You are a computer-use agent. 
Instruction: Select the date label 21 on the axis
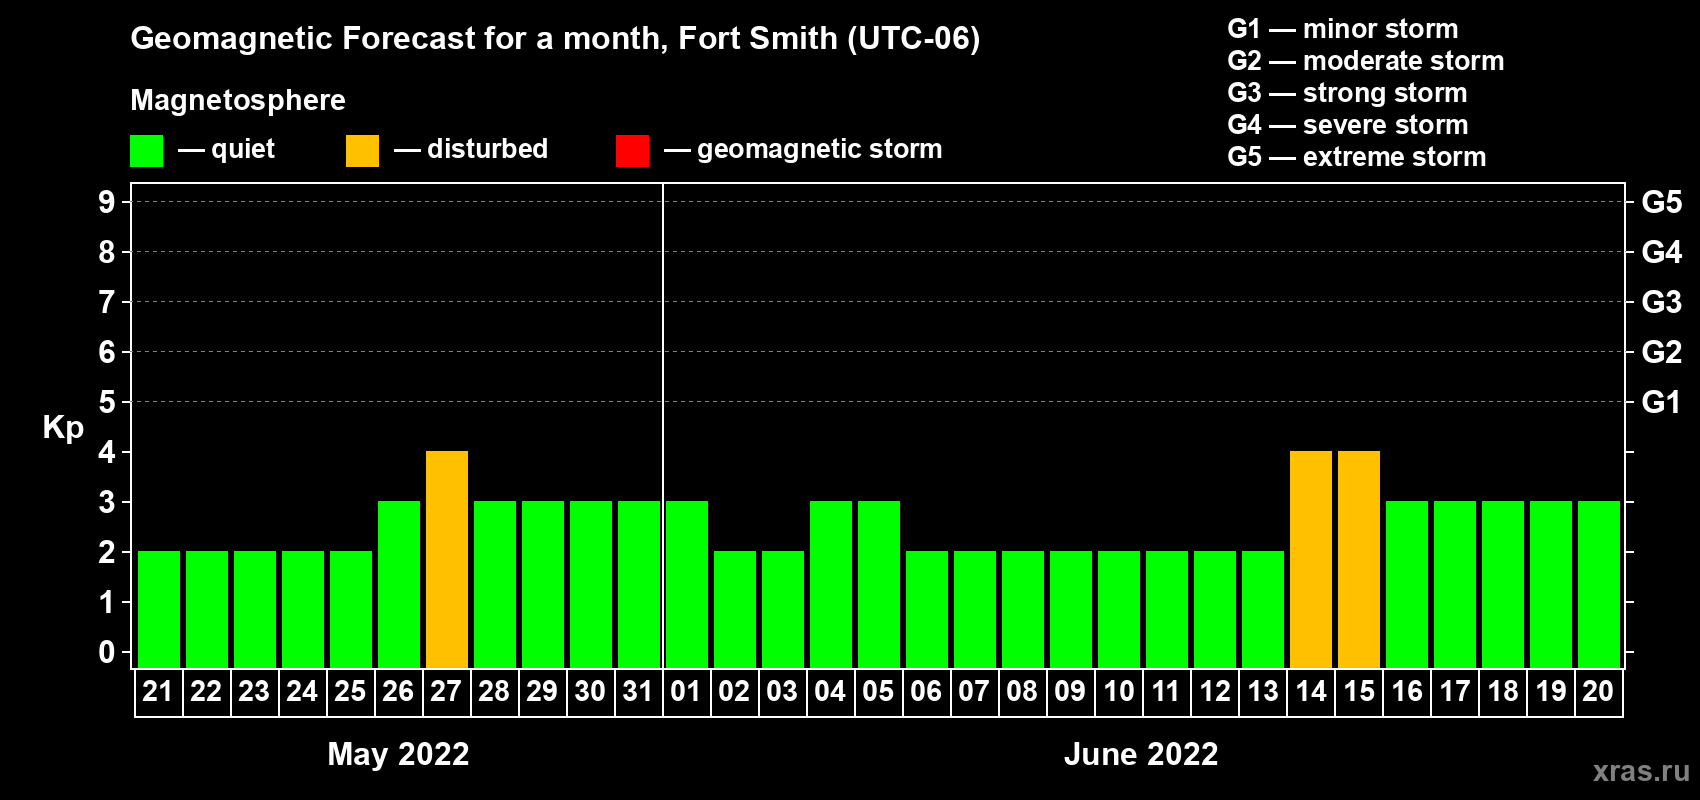(158, 691)
